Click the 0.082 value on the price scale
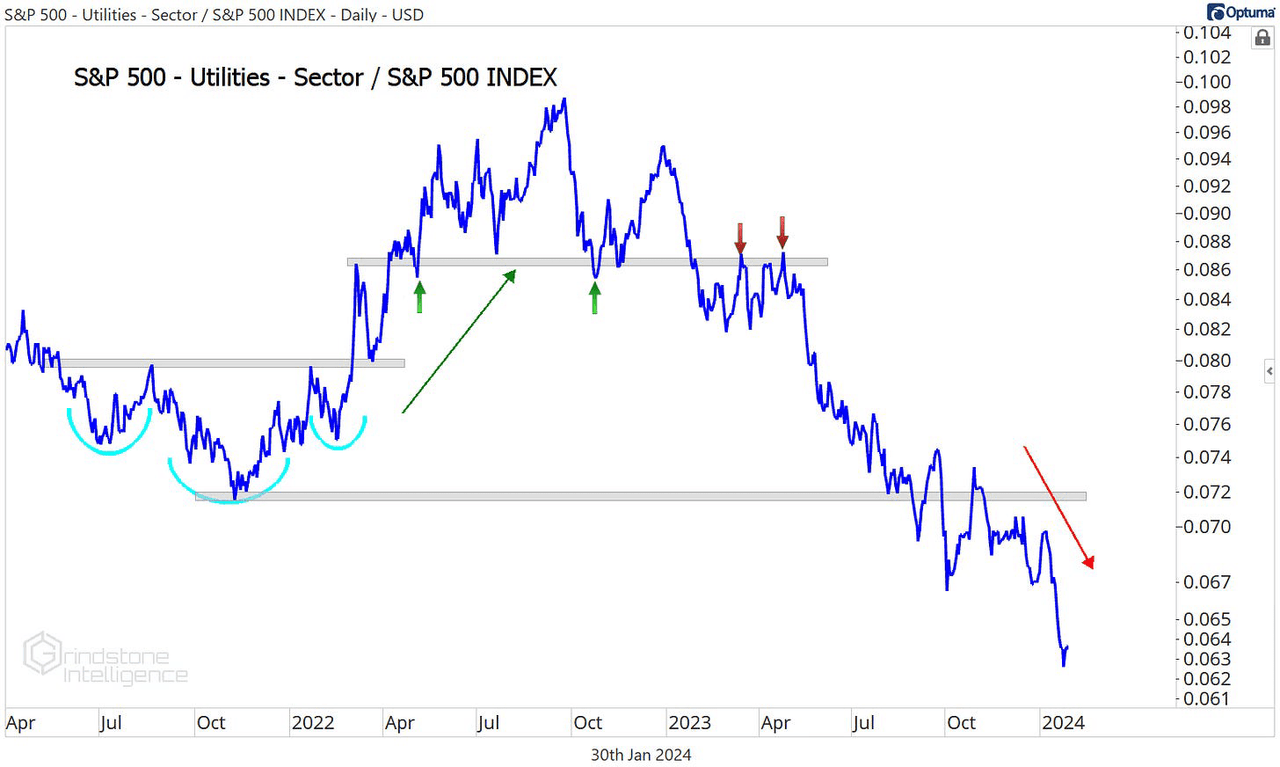Viewport: 1280px width, 767px height. click(1207, 328)
